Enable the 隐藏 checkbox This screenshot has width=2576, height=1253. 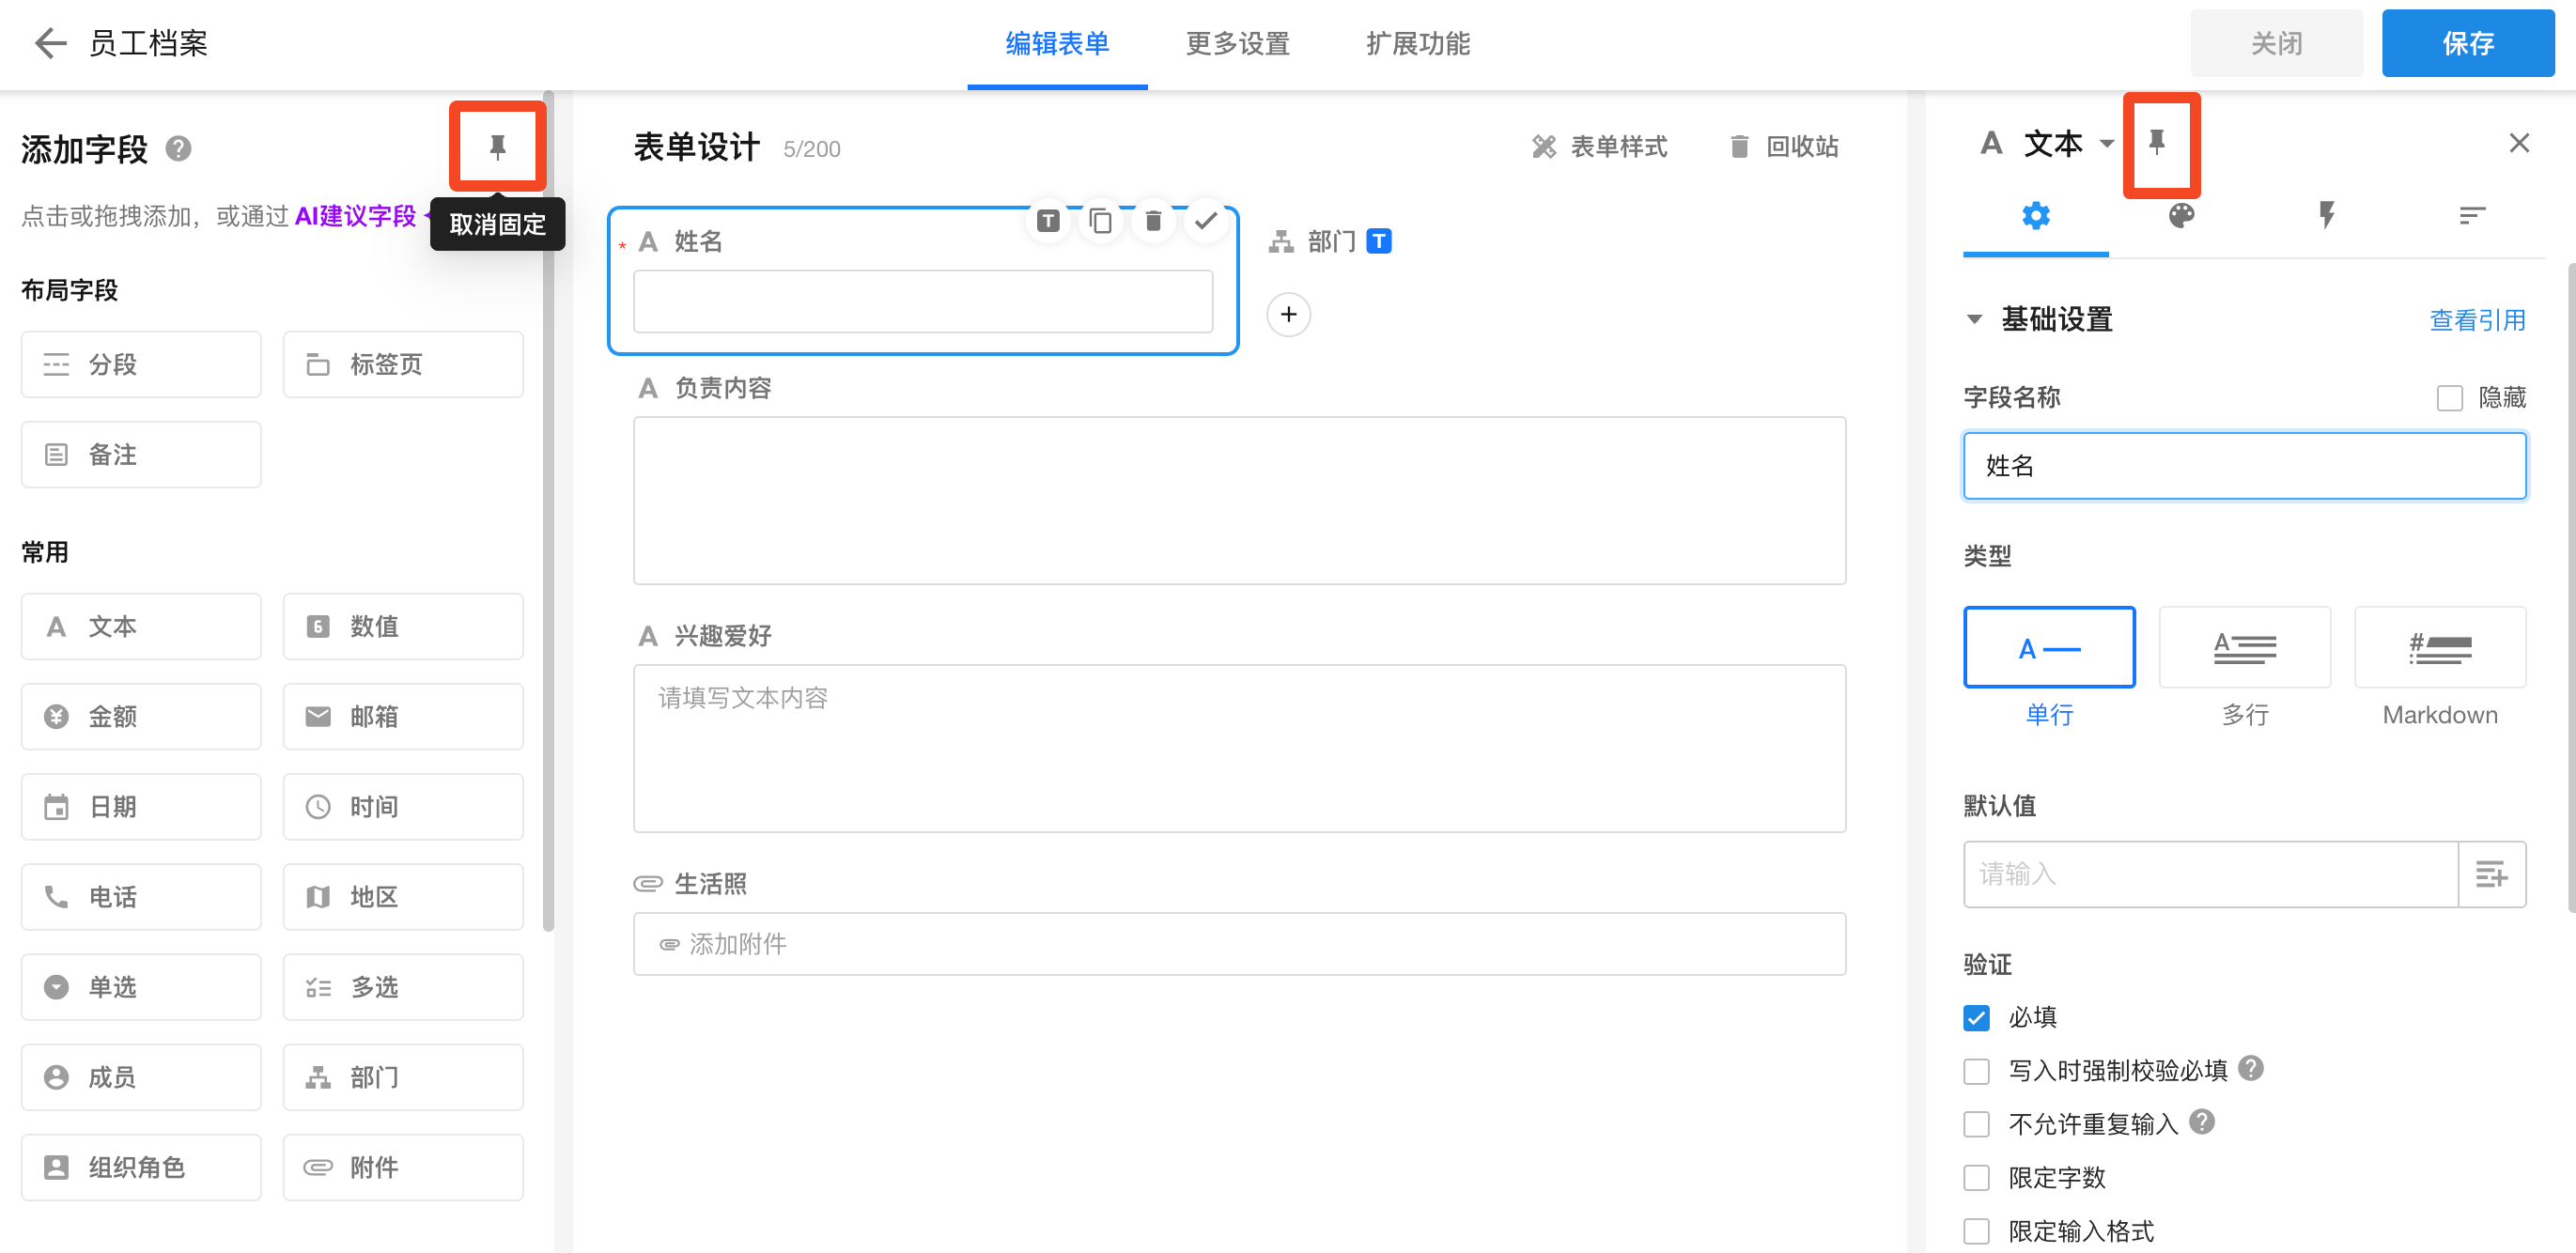2449,398
